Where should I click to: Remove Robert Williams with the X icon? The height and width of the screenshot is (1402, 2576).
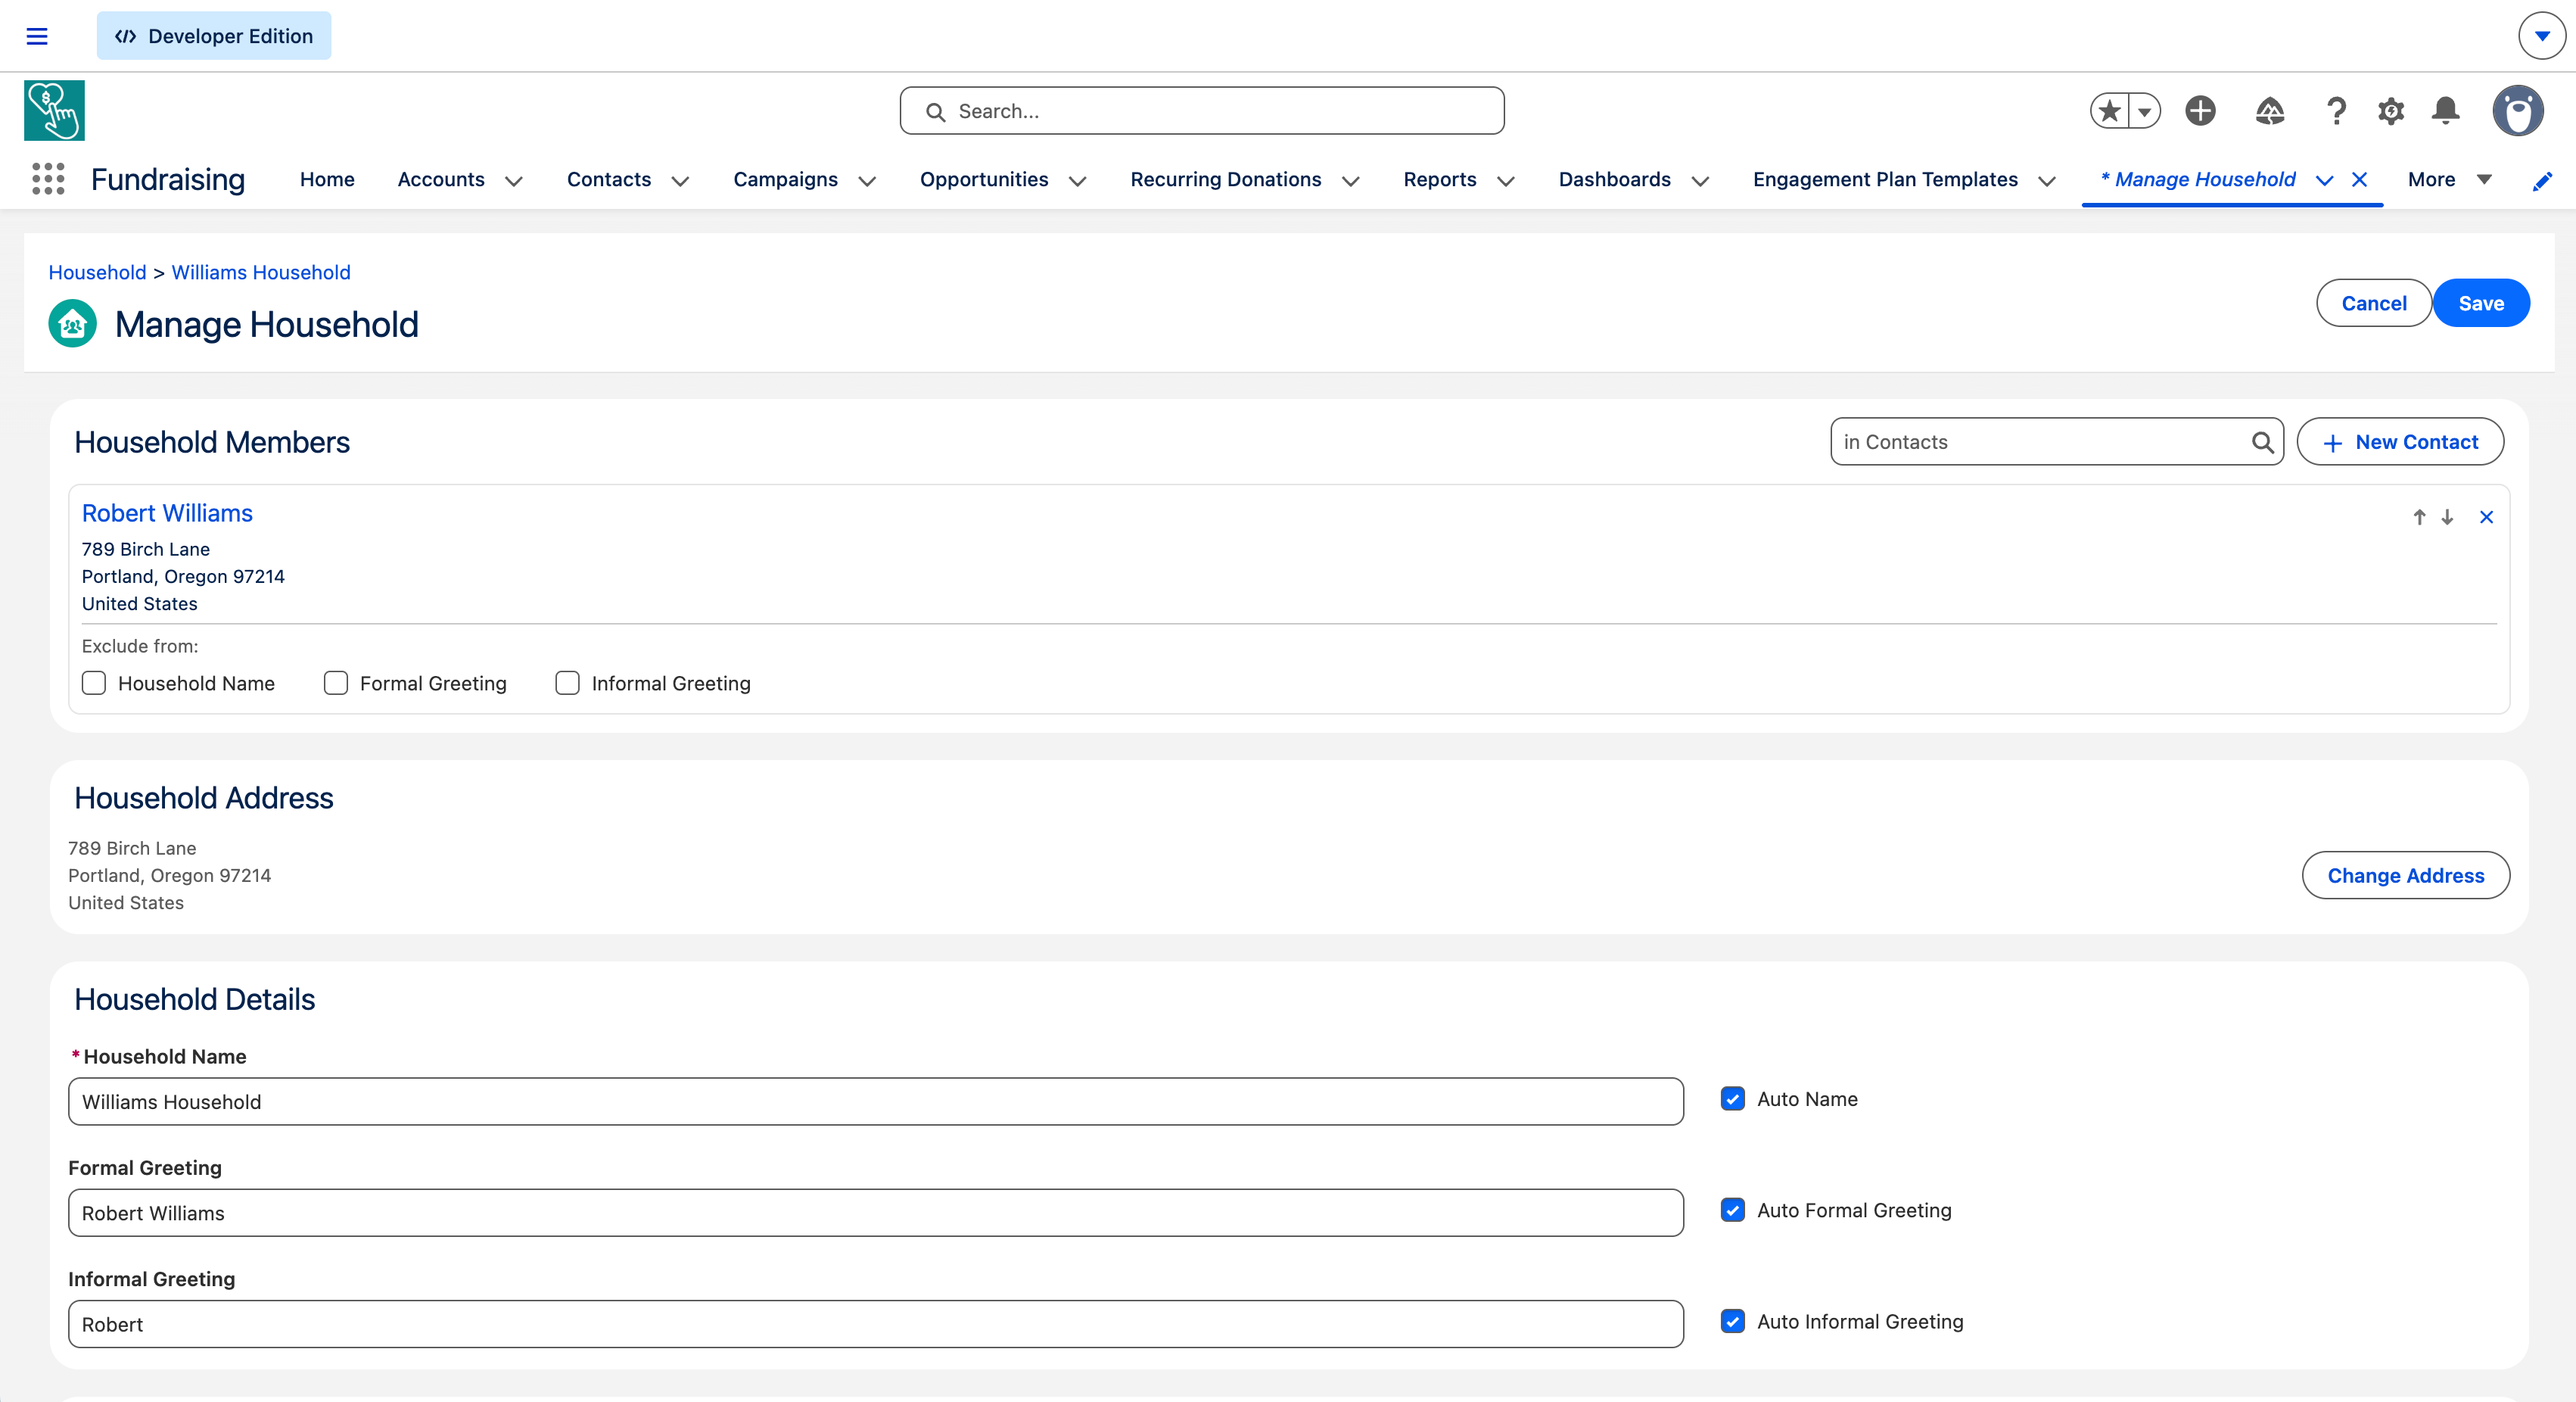[2487, 518]
